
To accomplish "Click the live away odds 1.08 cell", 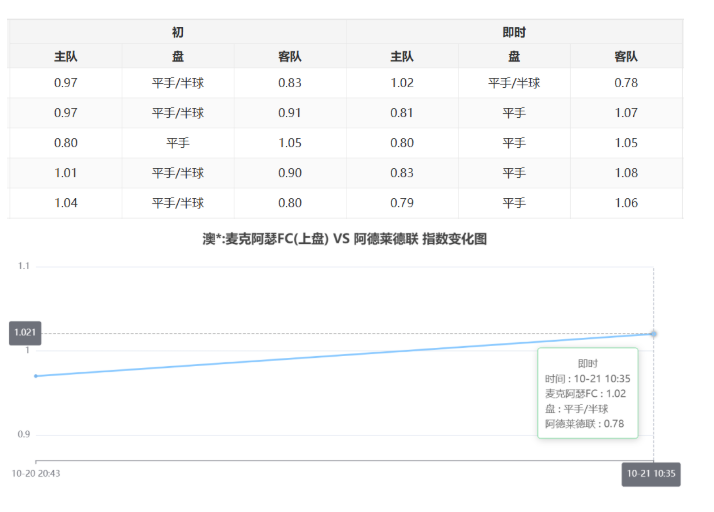I will pos(626,173).
